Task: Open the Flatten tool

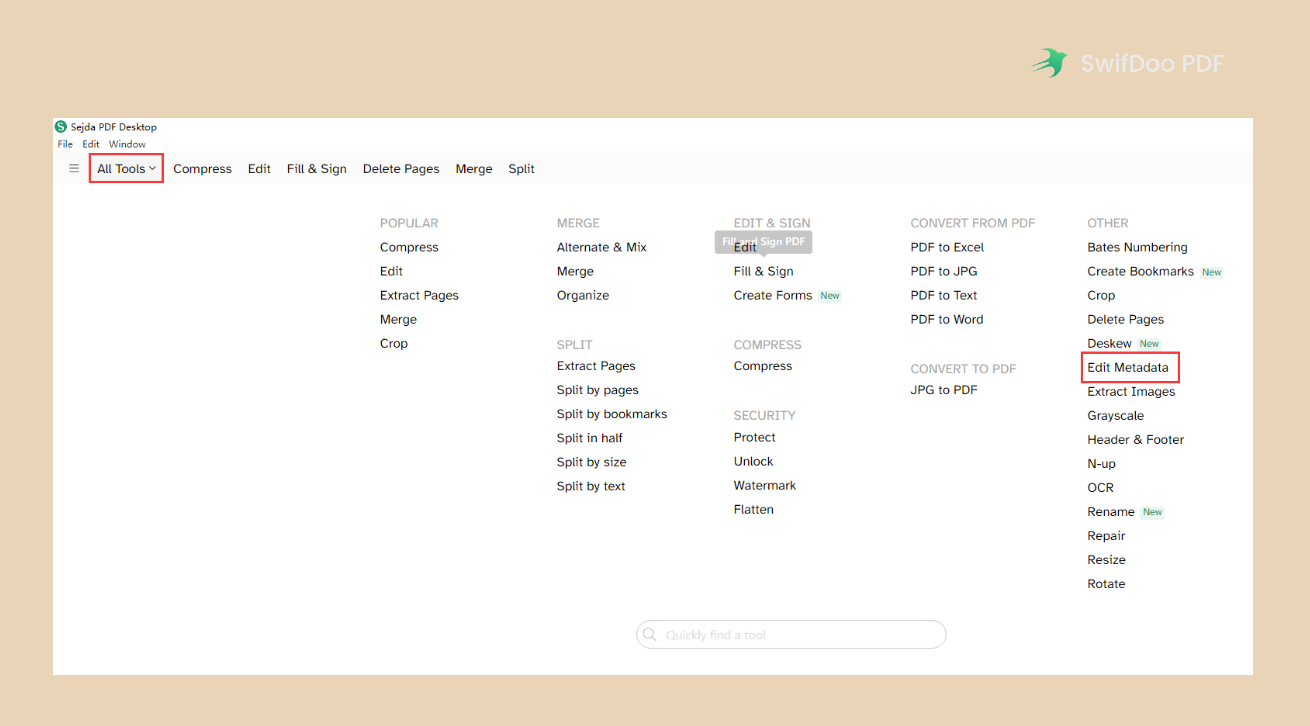Action: click(x=754, y=509)
